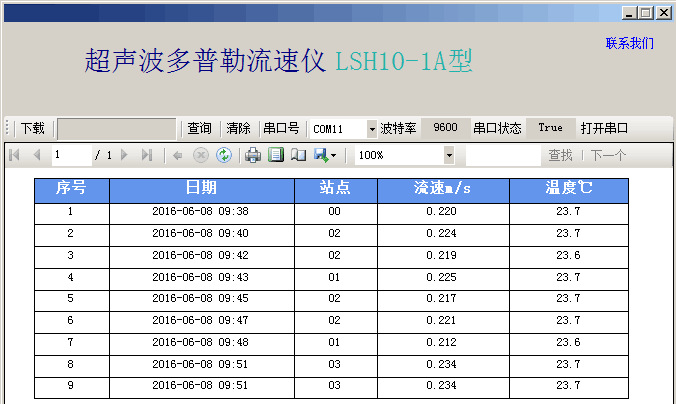Click flow speed value 0.219
Image resolution: width=676 pixels, height=404 pixels.
(x=441, y=256)
